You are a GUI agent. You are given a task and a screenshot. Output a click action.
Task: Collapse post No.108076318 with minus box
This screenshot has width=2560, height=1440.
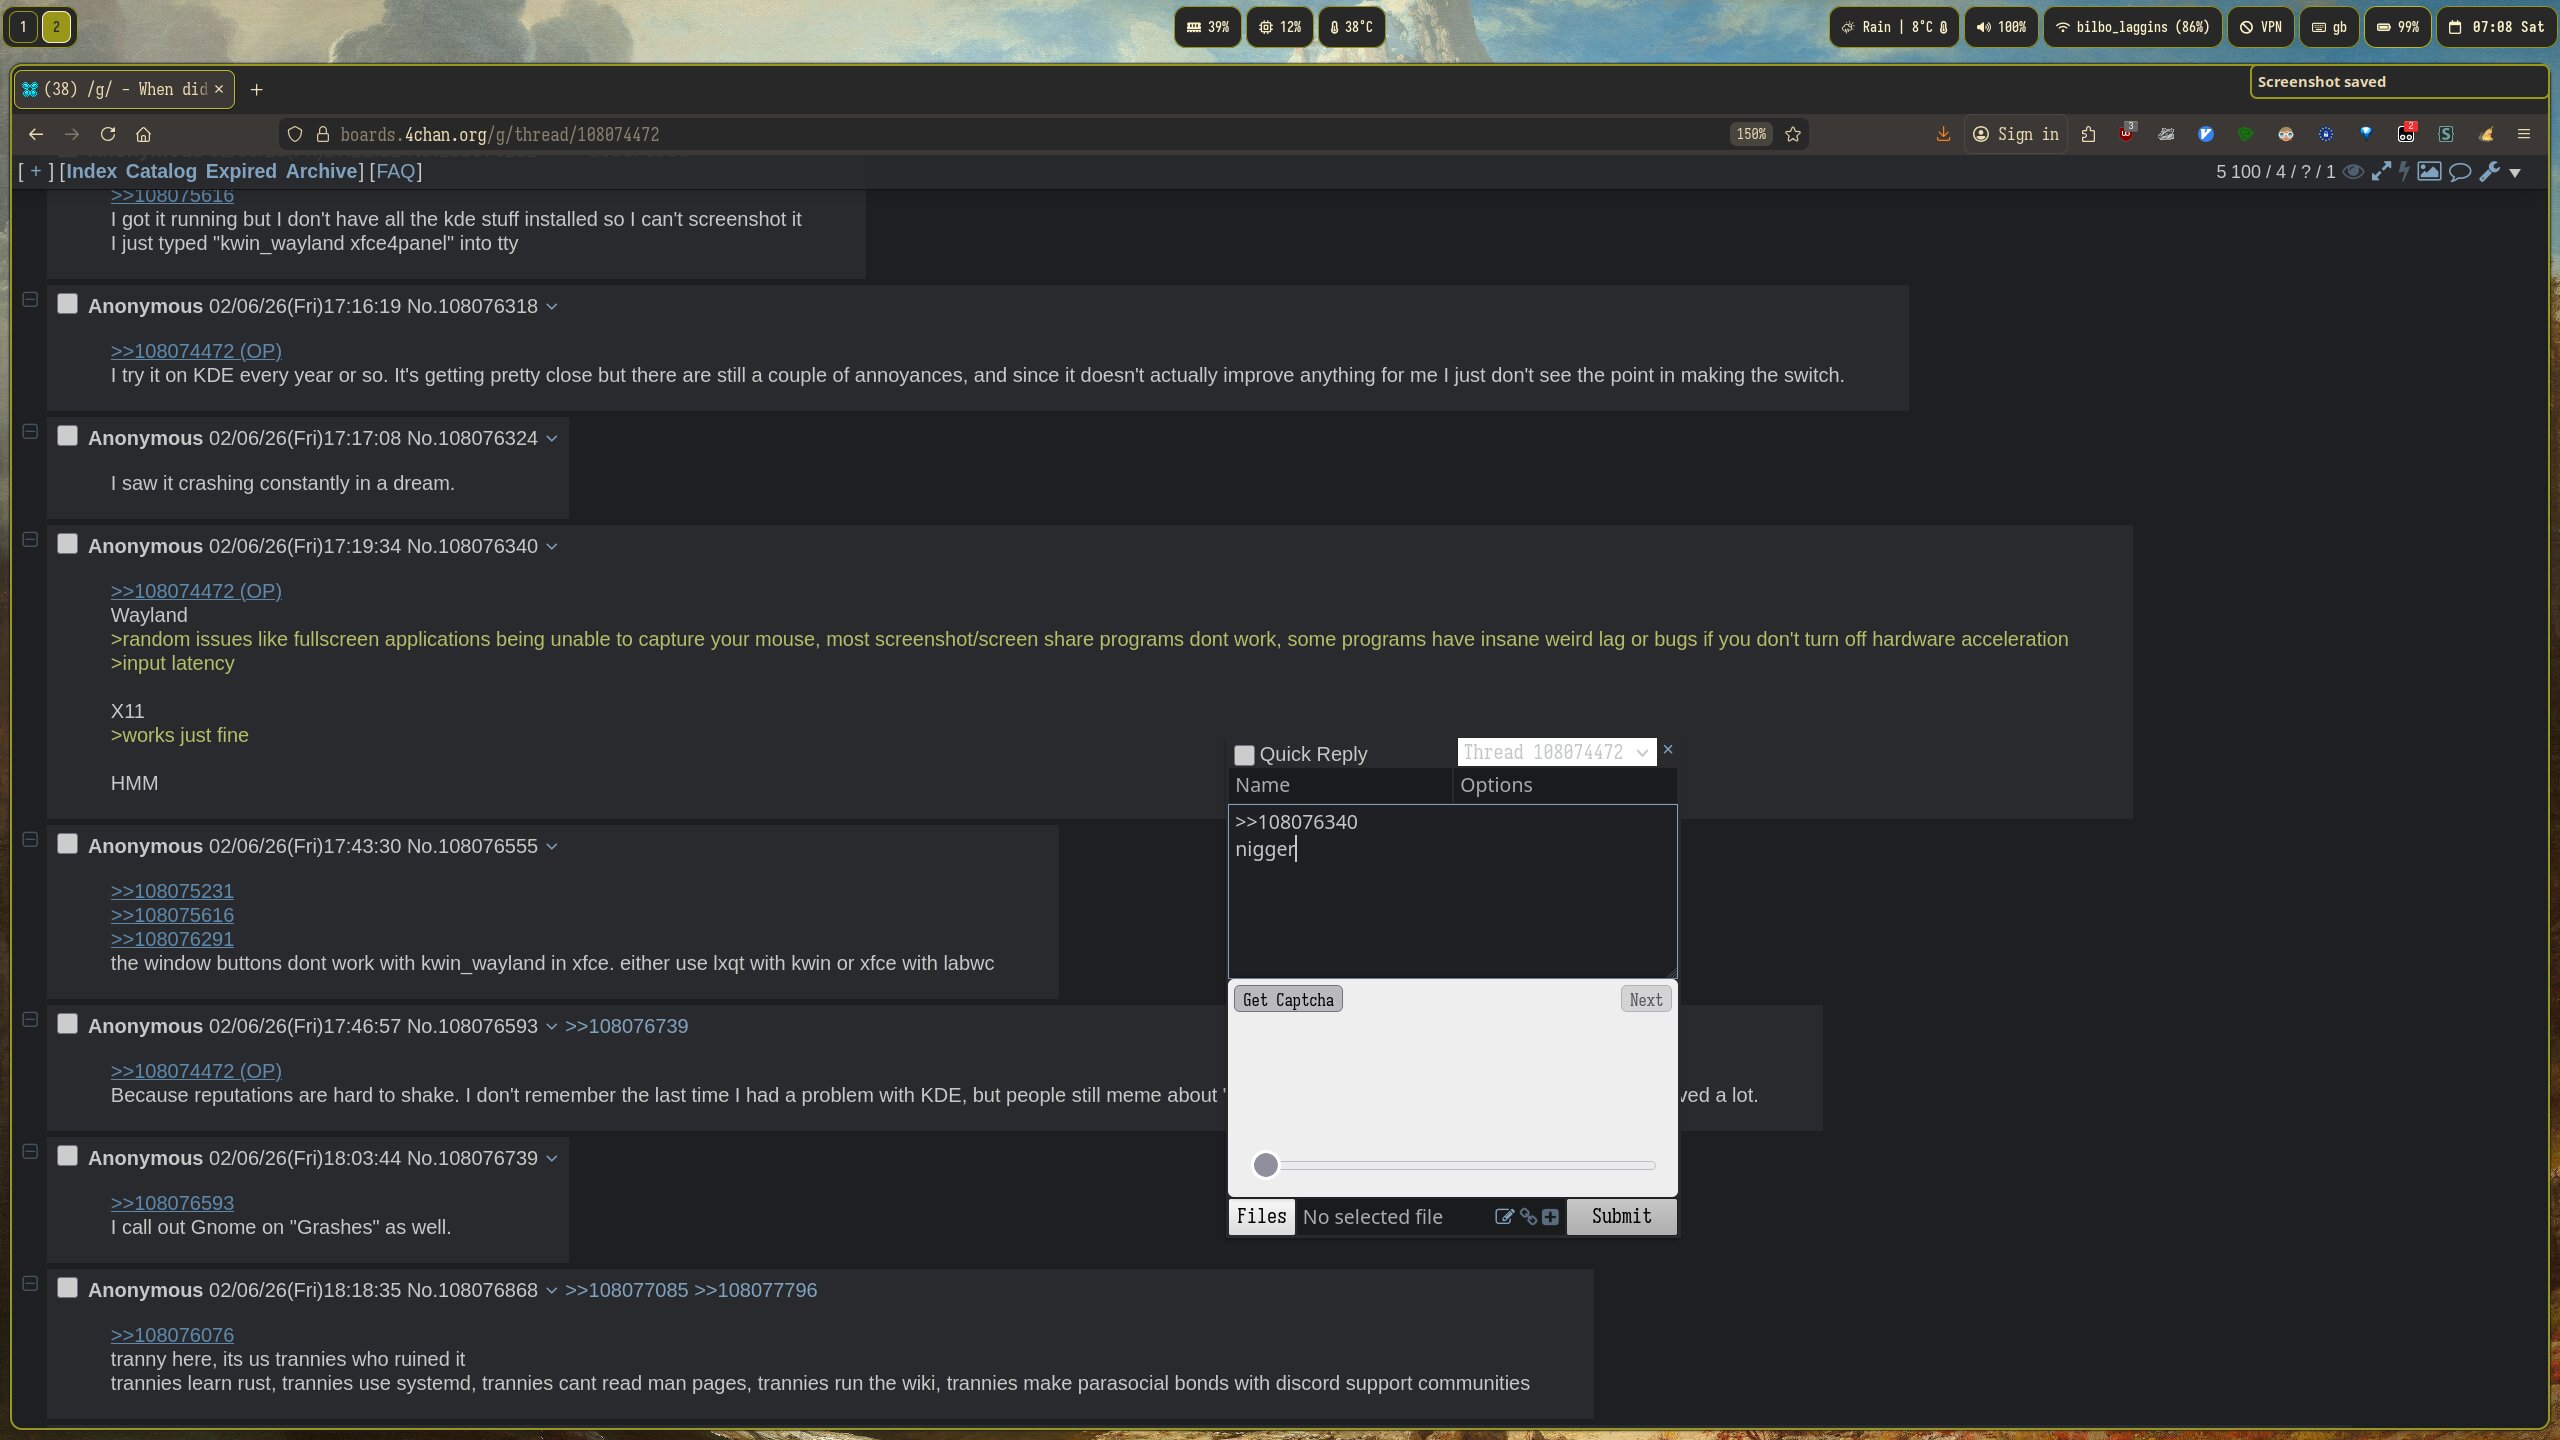[30, 300]
